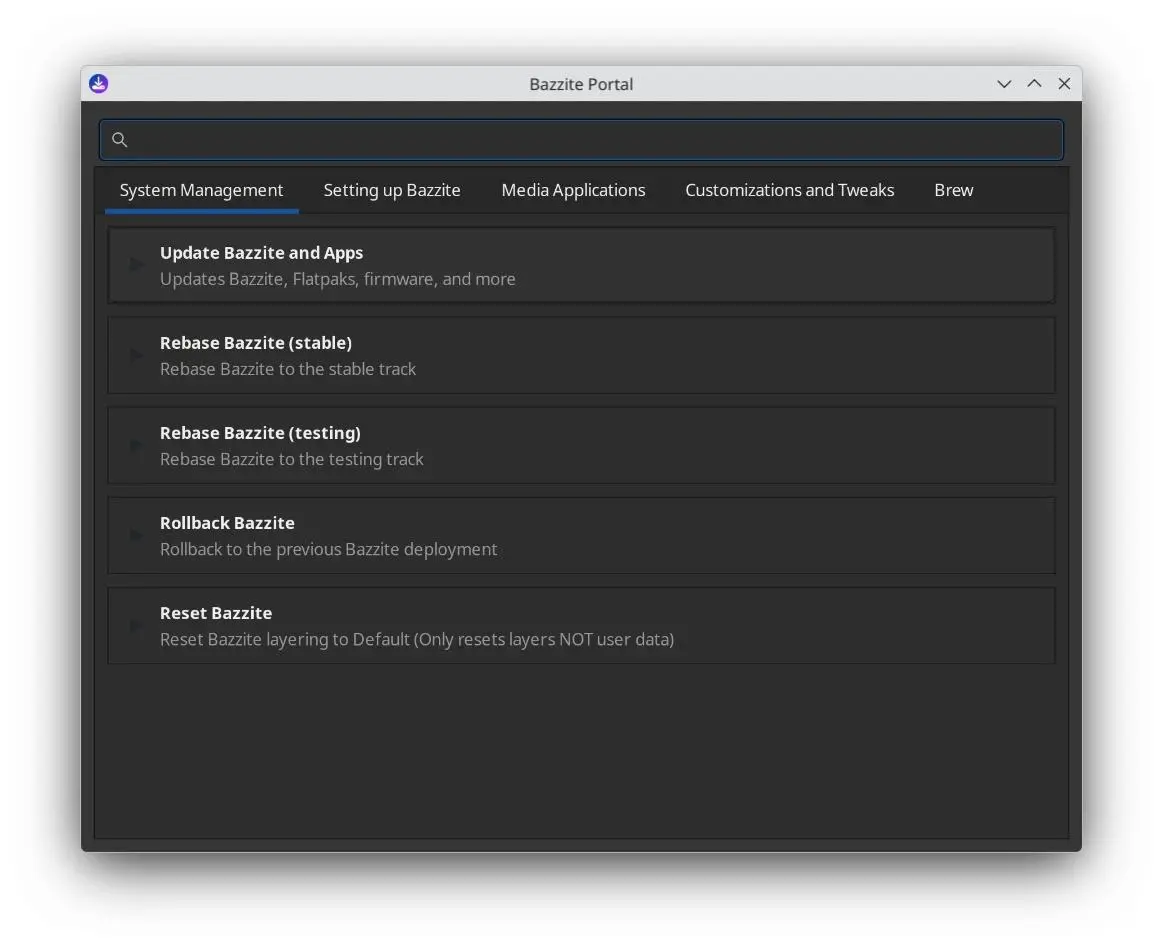Switch to Customizations and Tweaks tab
Image resolution: width=1163 pixels, height=948 pixels.
[x=789, y=191]
